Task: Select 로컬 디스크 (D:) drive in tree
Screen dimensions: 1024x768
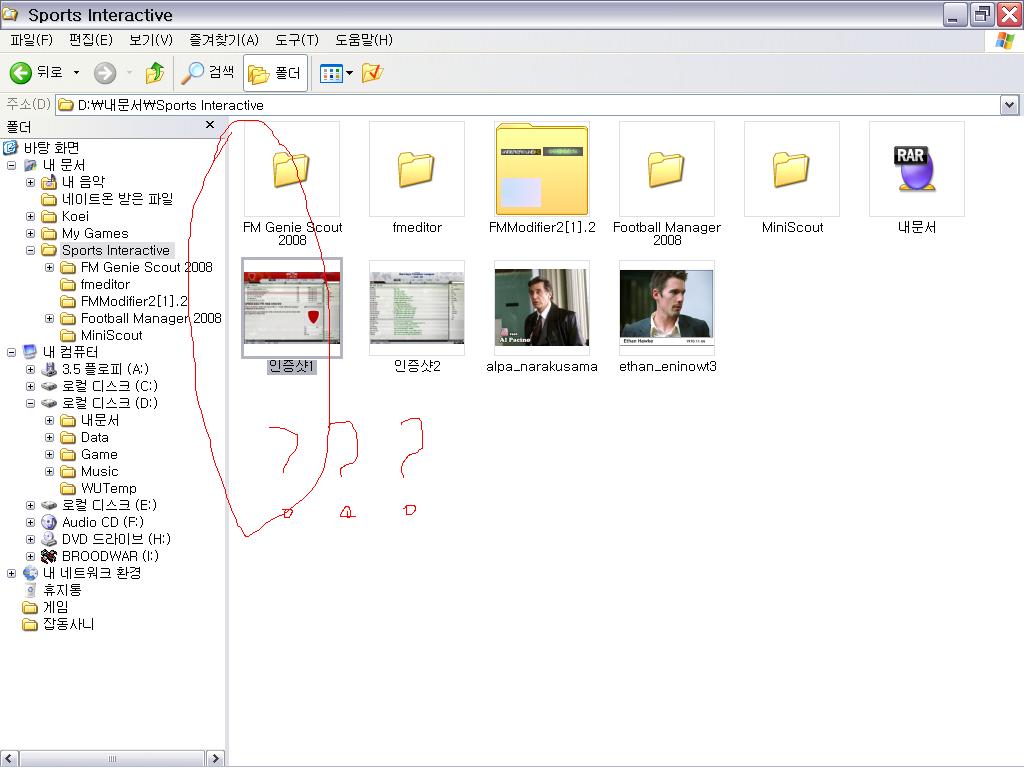Action: 110,403
